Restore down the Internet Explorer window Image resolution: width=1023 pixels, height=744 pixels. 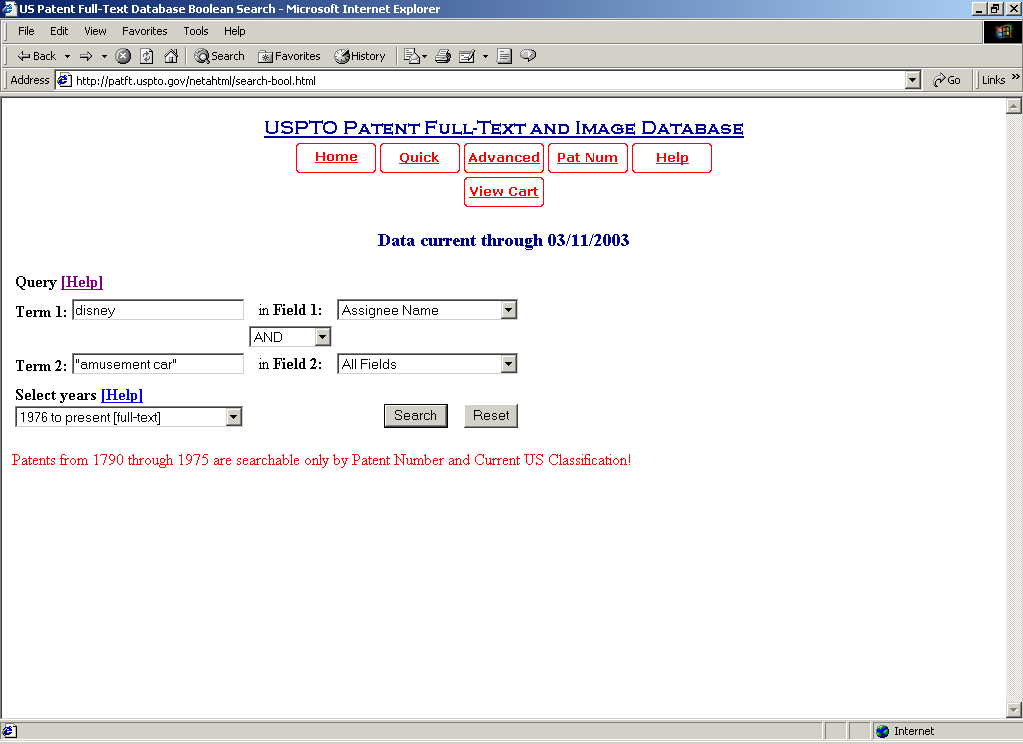point(995,8)
